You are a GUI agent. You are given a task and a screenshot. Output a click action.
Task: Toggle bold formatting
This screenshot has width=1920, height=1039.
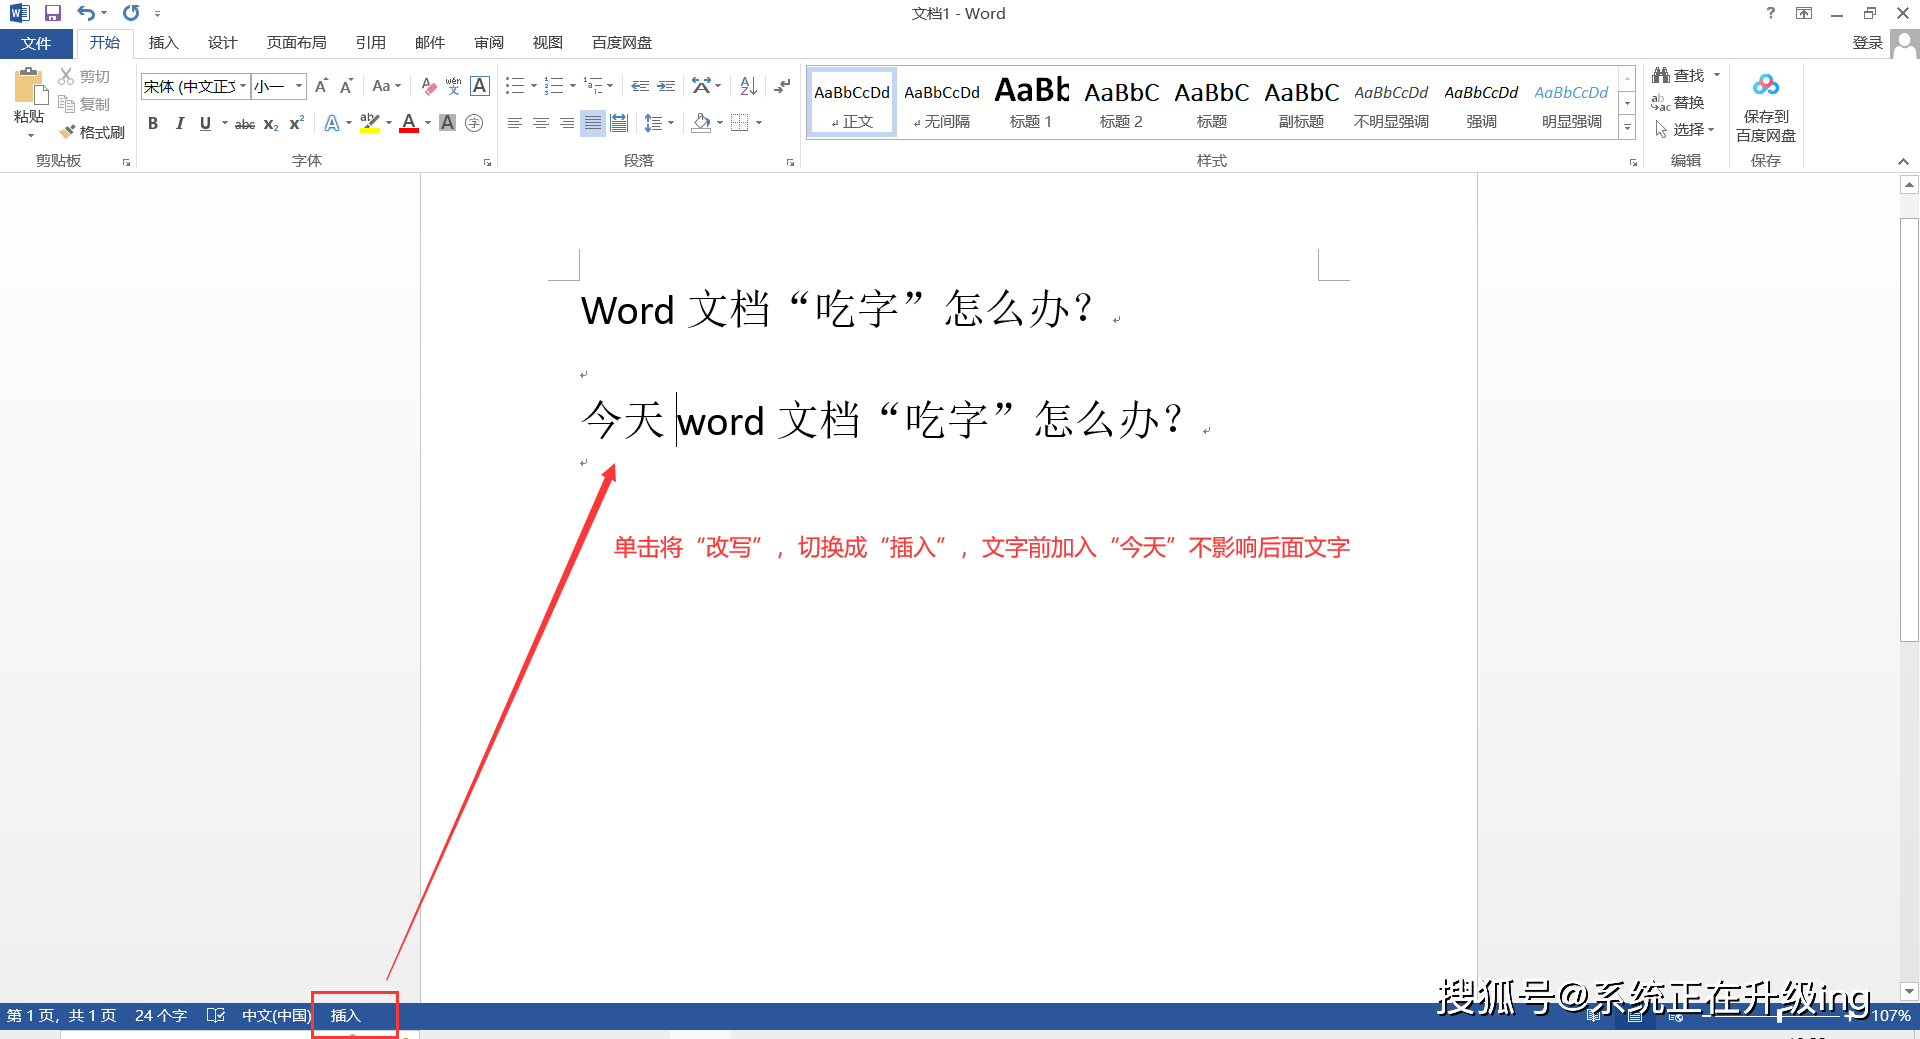(153, 123)
